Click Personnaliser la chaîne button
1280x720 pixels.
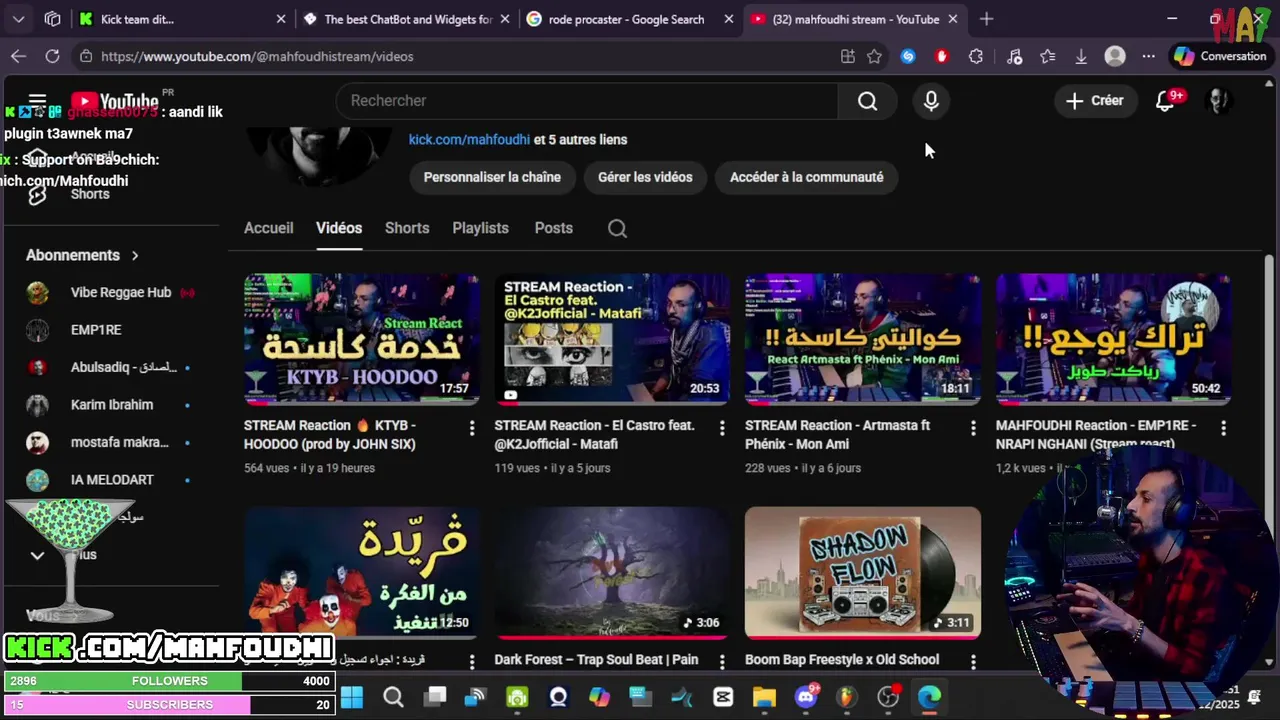pyautogui.click(x=492, y=177)
